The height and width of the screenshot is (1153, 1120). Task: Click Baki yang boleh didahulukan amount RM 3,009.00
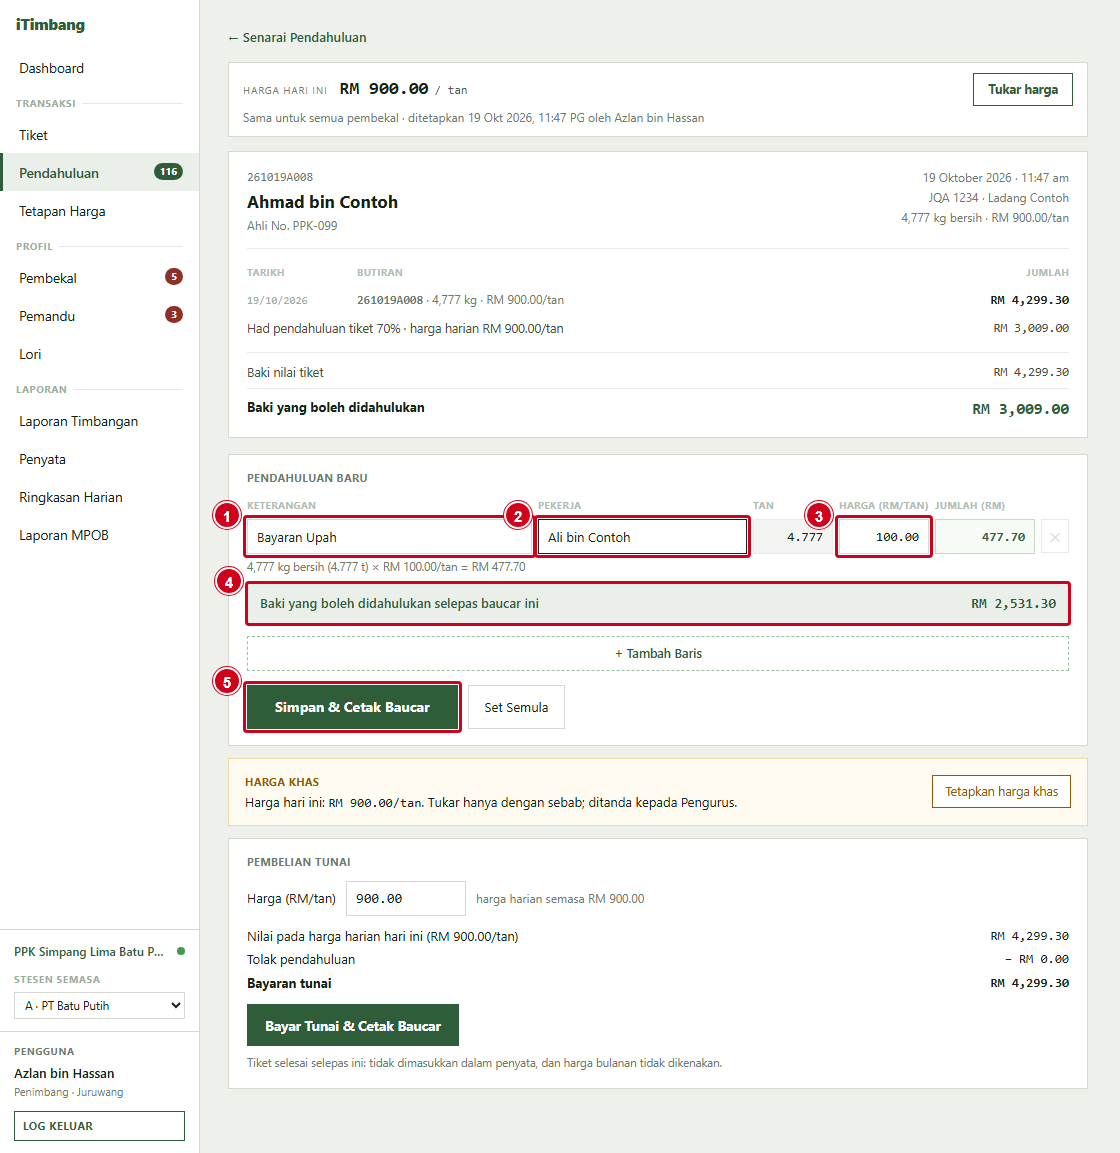tap(1021, 409)
